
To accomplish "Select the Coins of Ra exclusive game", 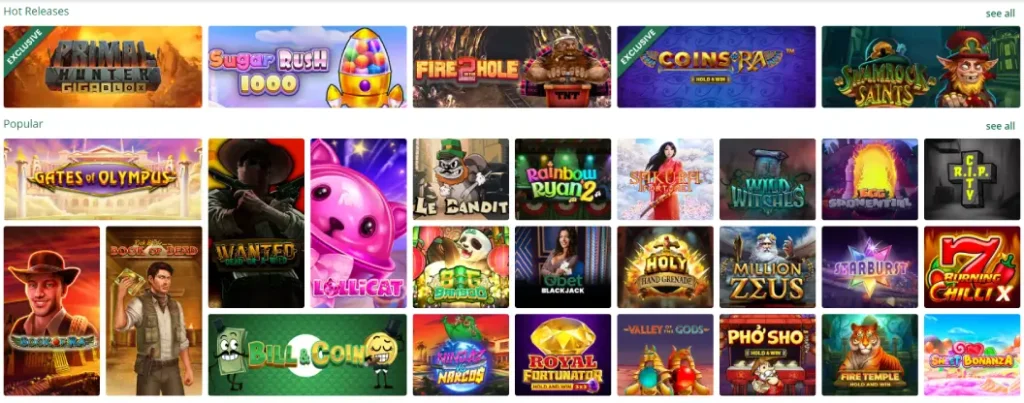I will [716, 67].
